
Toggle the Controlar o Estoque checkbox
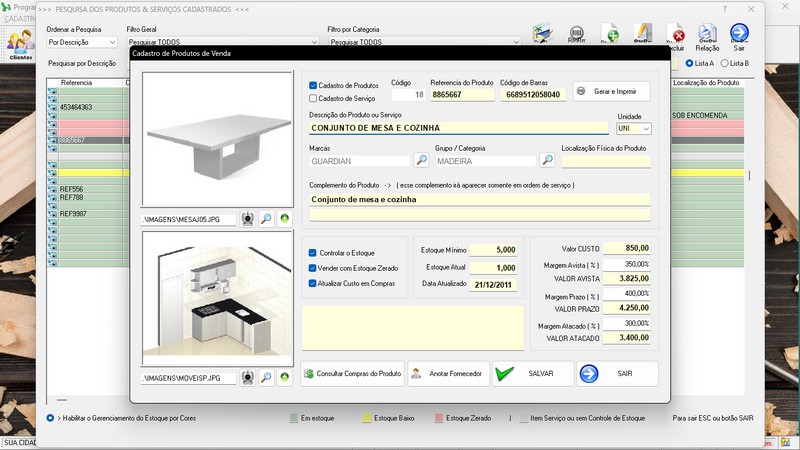point(314,253)
